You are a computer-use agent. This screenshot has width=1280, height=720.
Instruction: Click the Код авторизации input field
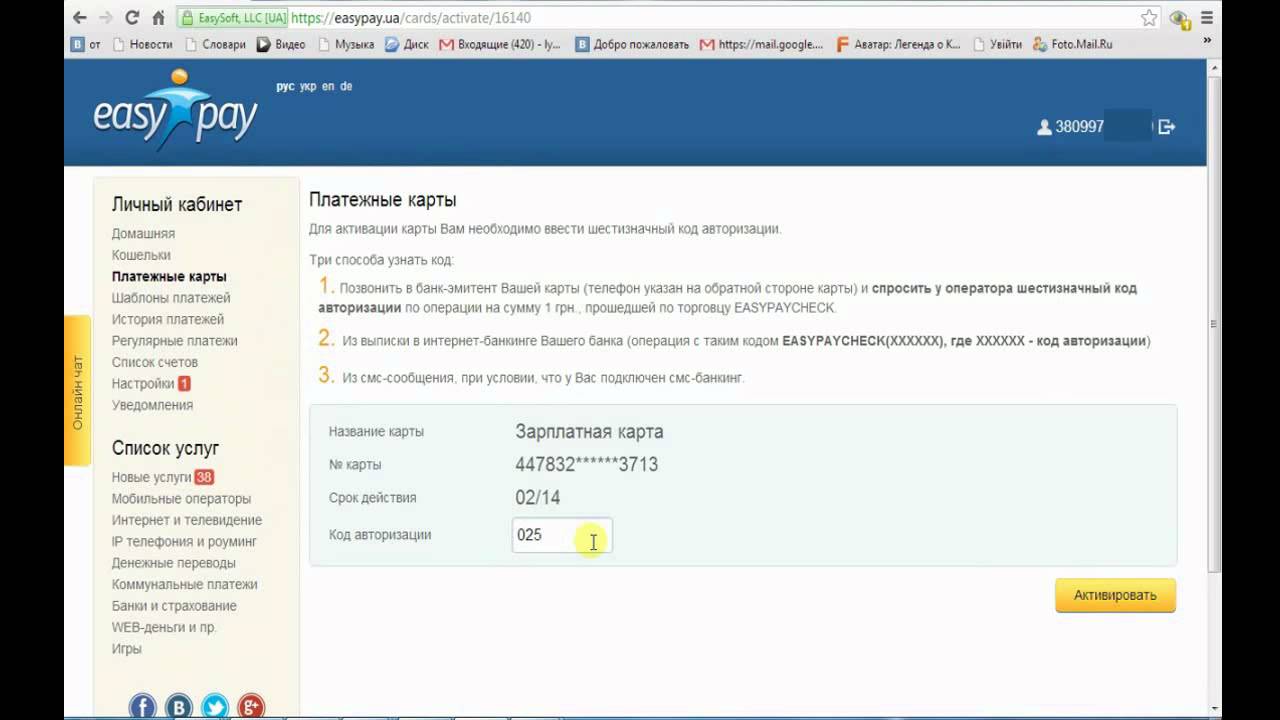(562, 535)
